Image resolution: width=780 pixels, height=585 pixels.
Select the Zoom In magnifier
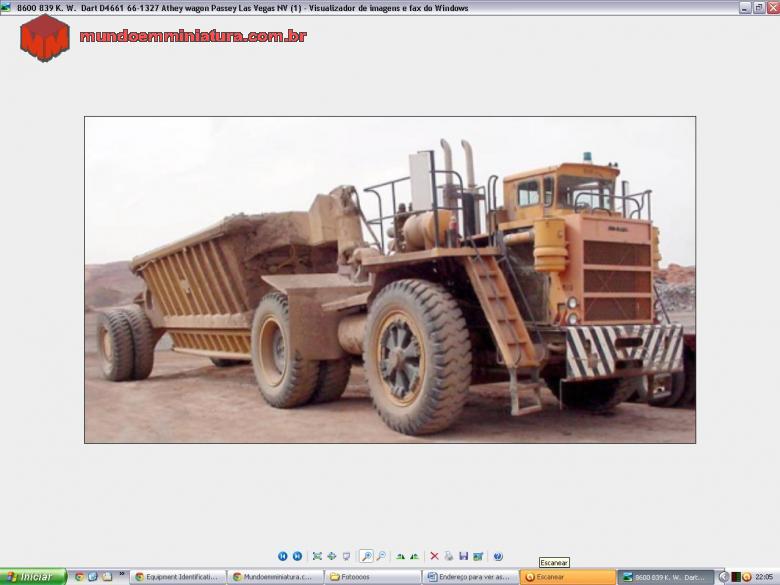coord(366,556)
